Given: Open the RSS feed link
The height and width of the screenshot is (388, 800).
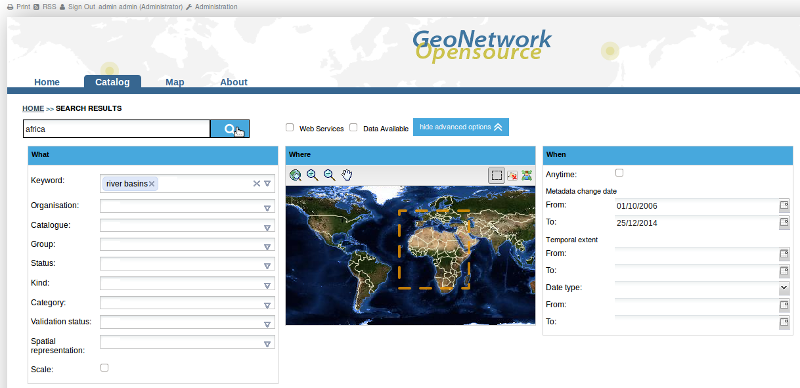Looking at the screenshot, I should coord(44,7).
